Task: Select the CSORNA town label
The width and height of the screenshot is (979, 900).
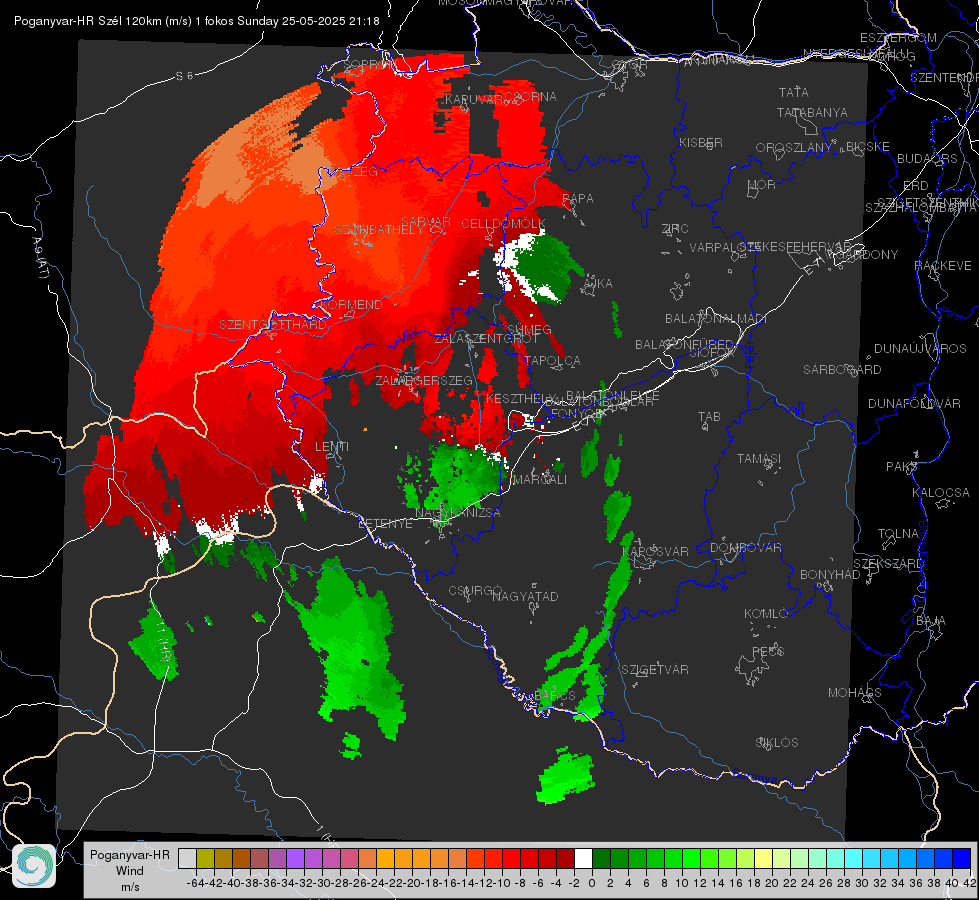Action: tap(530, 97)
